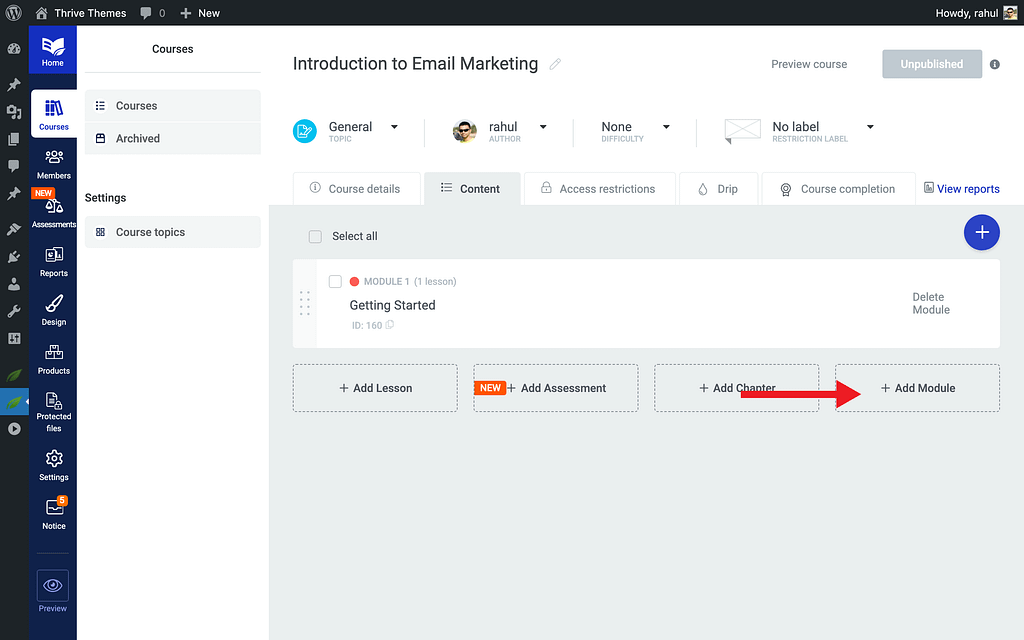Click the blue plus add button

(981, 232)
